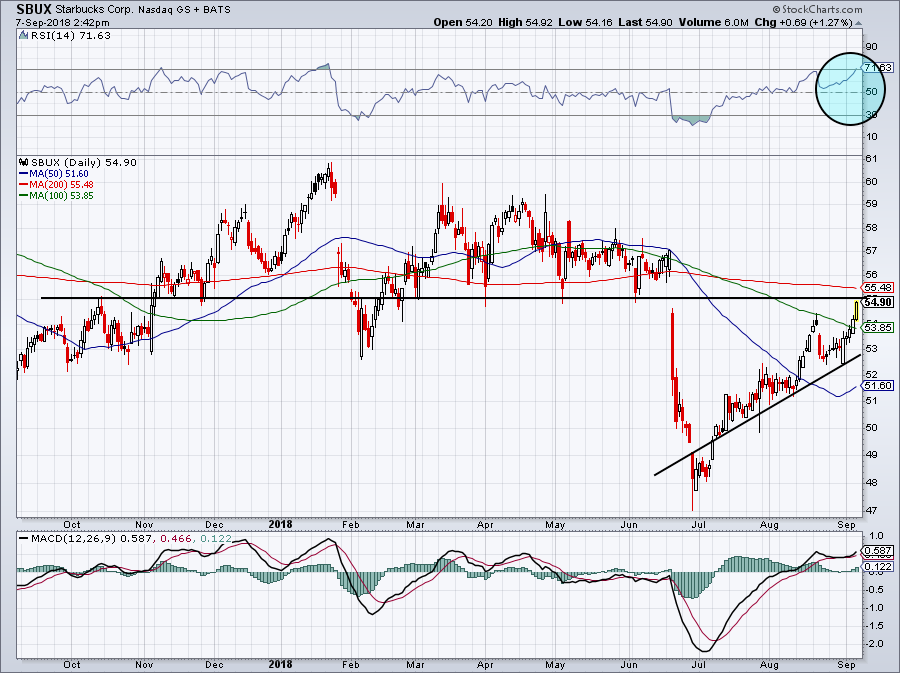The width and height of the screenshot is (900, 673).
Task: Click the green up-arrow after the change percentage
Action: pos(858,24)
